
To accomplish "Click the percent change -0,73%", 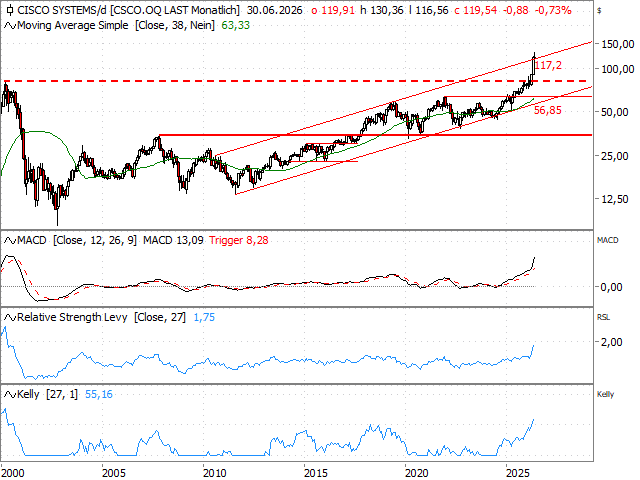I will coord(553,10).
